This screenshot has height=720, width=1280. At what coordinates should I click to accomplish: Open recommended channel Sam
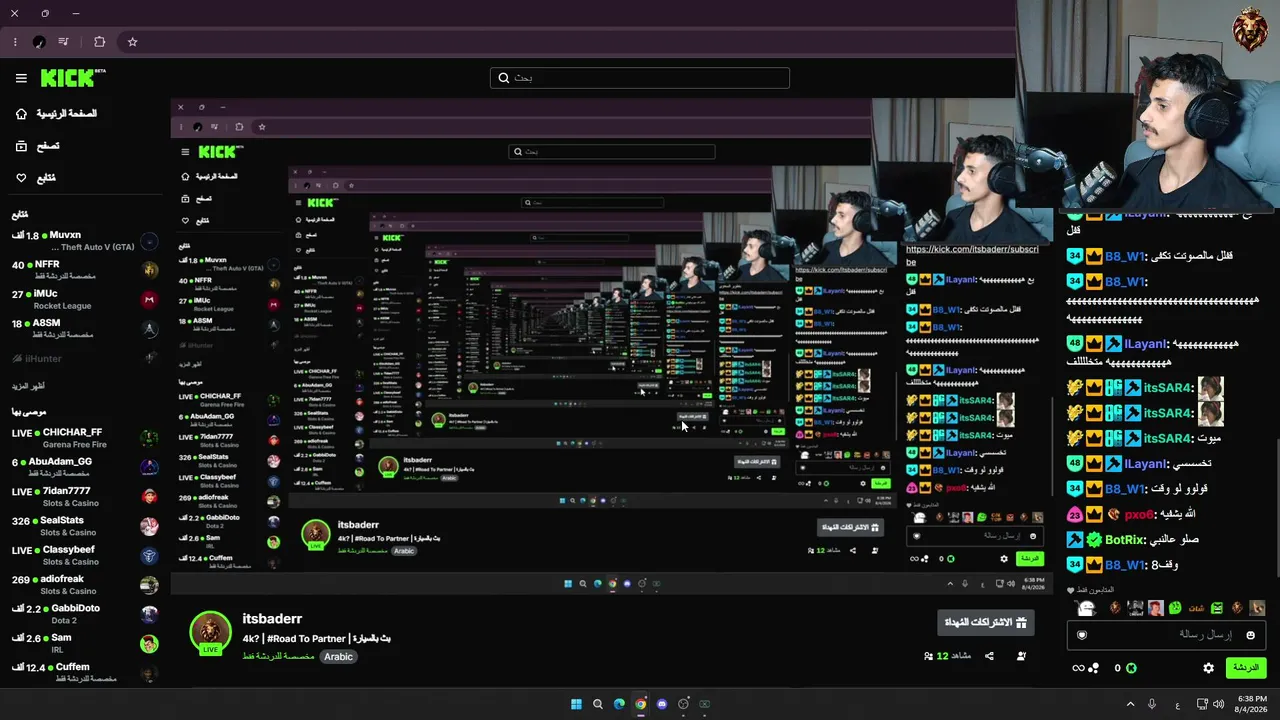click(85, 643)
